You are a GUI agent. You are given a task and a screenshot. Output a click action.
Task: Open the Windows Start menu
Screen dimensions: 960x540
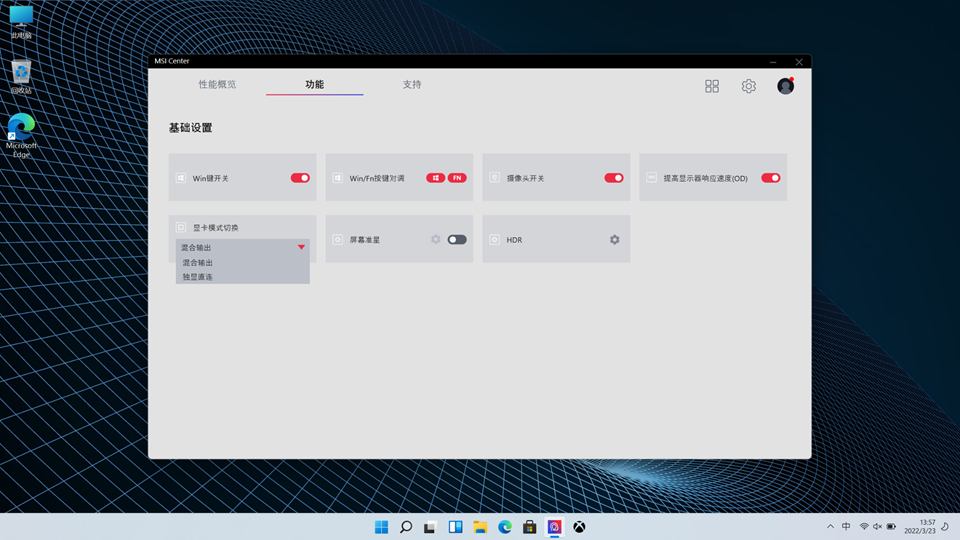[381, 527]
